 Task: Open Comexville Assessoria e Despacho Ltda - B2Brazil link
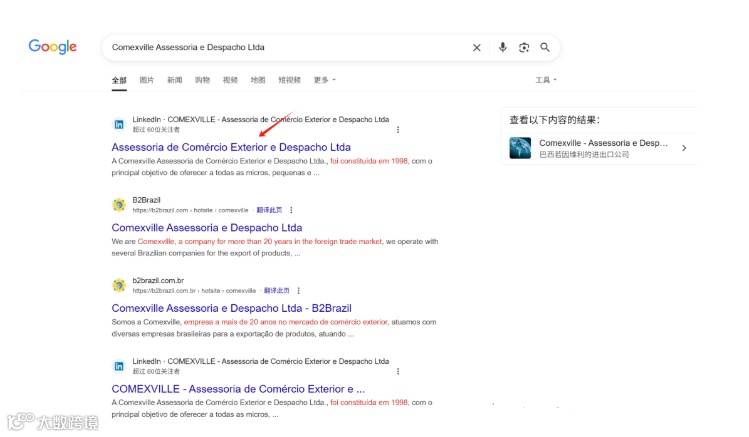[x=232, y=309]
